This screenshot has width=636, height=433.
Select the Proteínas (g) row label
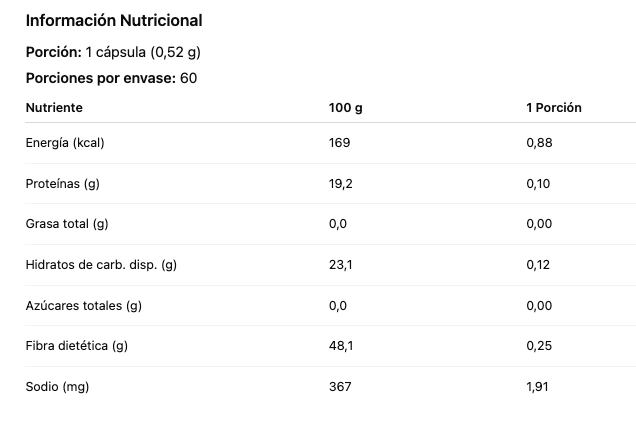(x=63, y=183)
